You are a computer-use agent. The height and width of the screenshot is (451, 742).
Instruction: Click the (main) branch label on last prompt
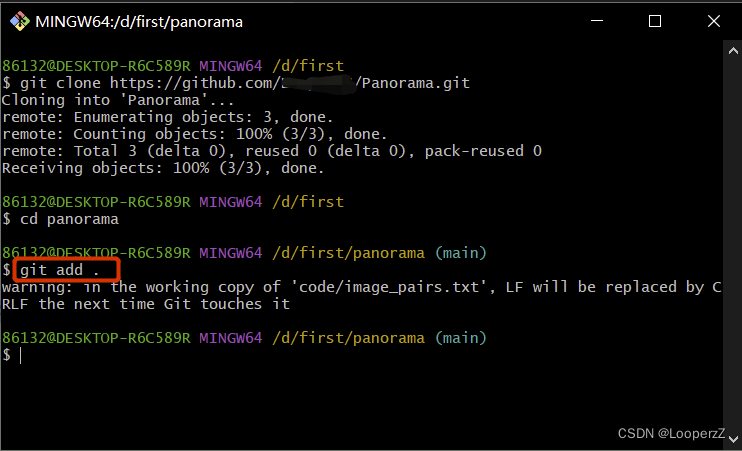pos(460,338)
